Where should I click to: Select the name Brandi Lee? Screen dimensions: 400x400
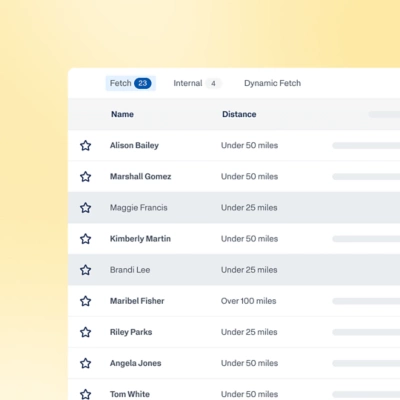[130, 270]
